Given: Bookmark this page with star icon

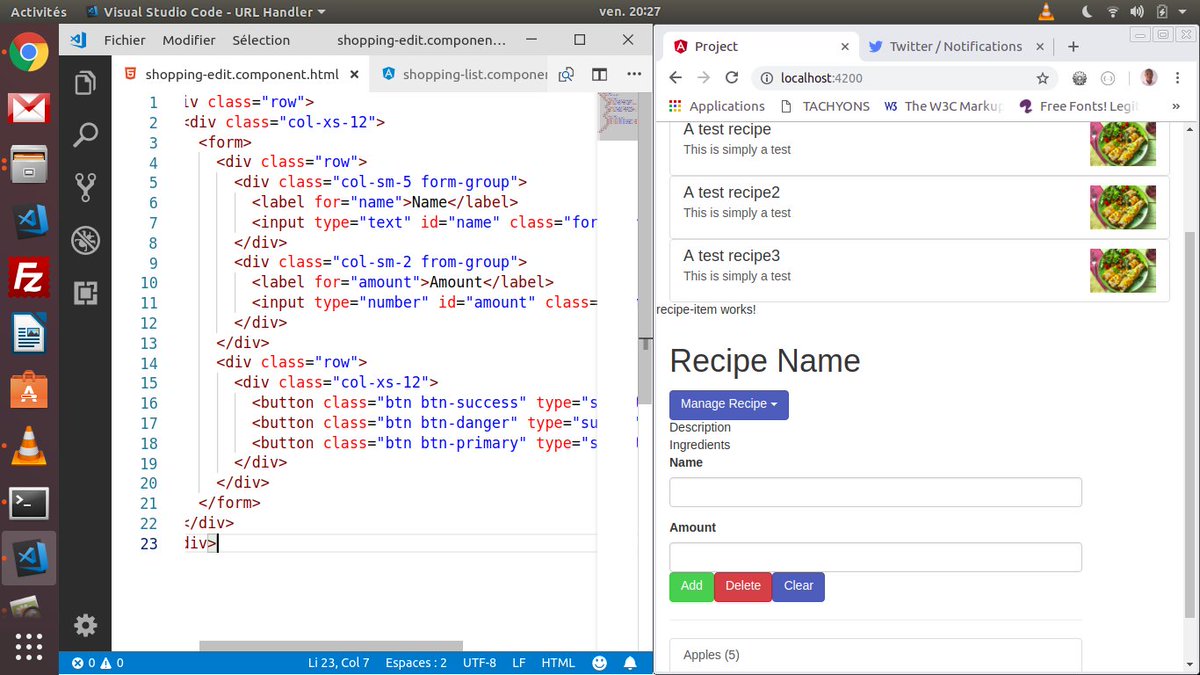Looking at the screenshot, I should [1042, 78].
